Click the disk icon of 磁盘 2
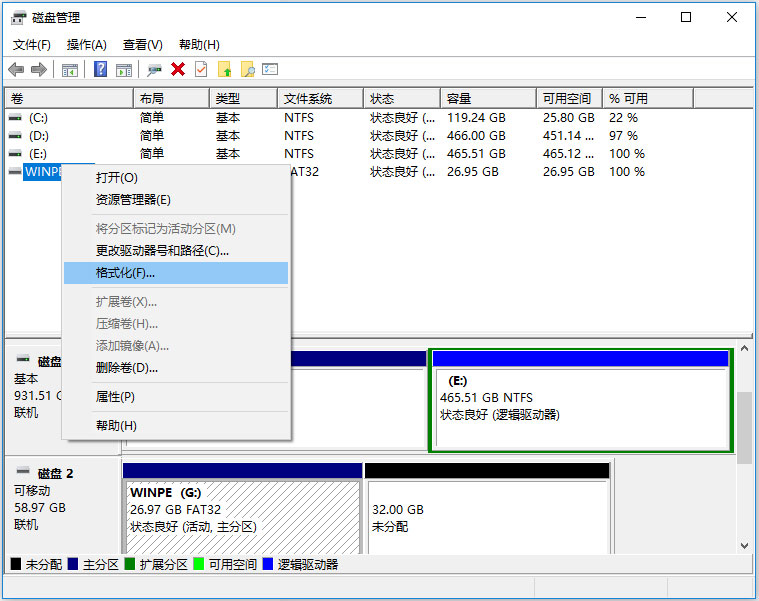Image resolution: width=759 pixels, height=601 pixels. 23,471
